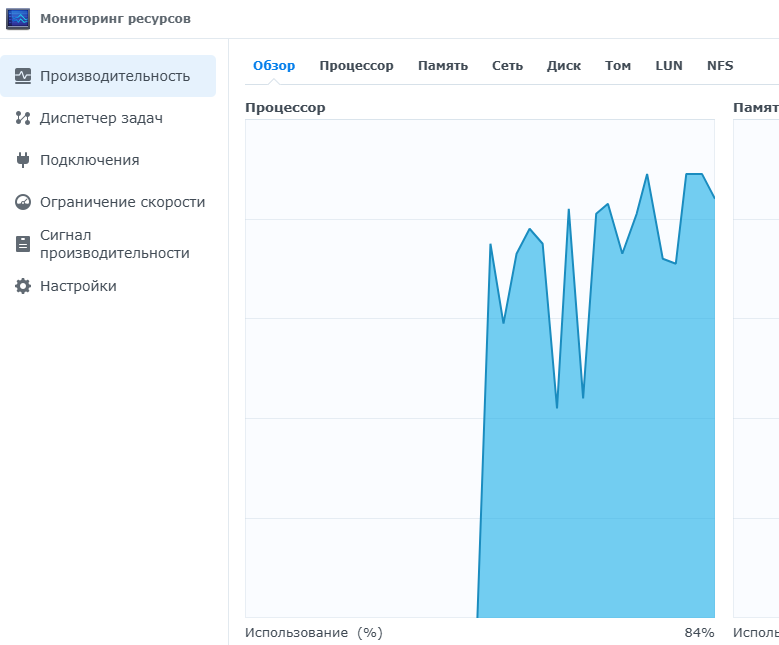Select Сигнал производительности entry

108,244
